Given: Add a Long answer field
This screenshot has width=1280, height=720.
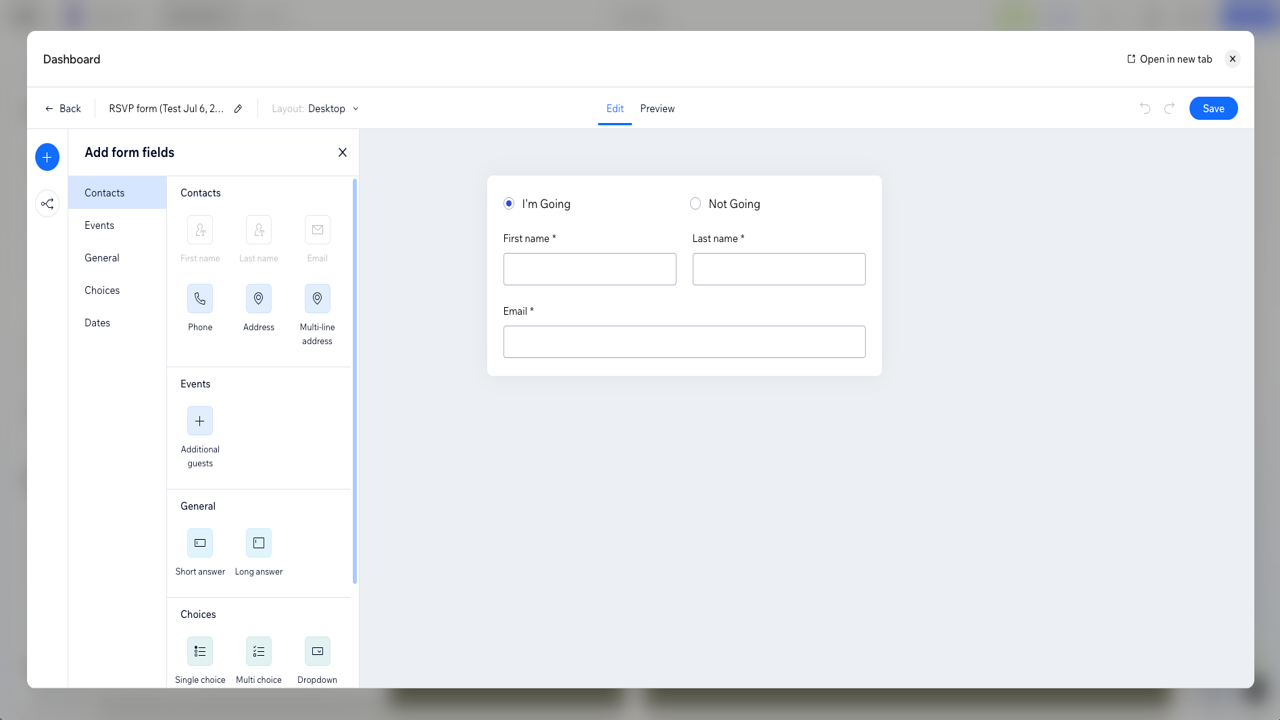Looking at the screenshot, I should [258, 543].
